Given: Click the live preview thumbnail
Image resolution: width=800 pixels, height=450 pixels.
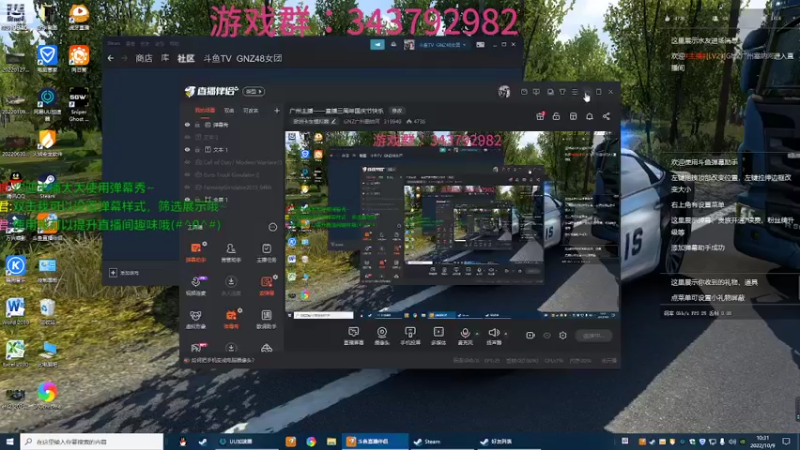Looking at the screenshot, I should pos(452,226).
